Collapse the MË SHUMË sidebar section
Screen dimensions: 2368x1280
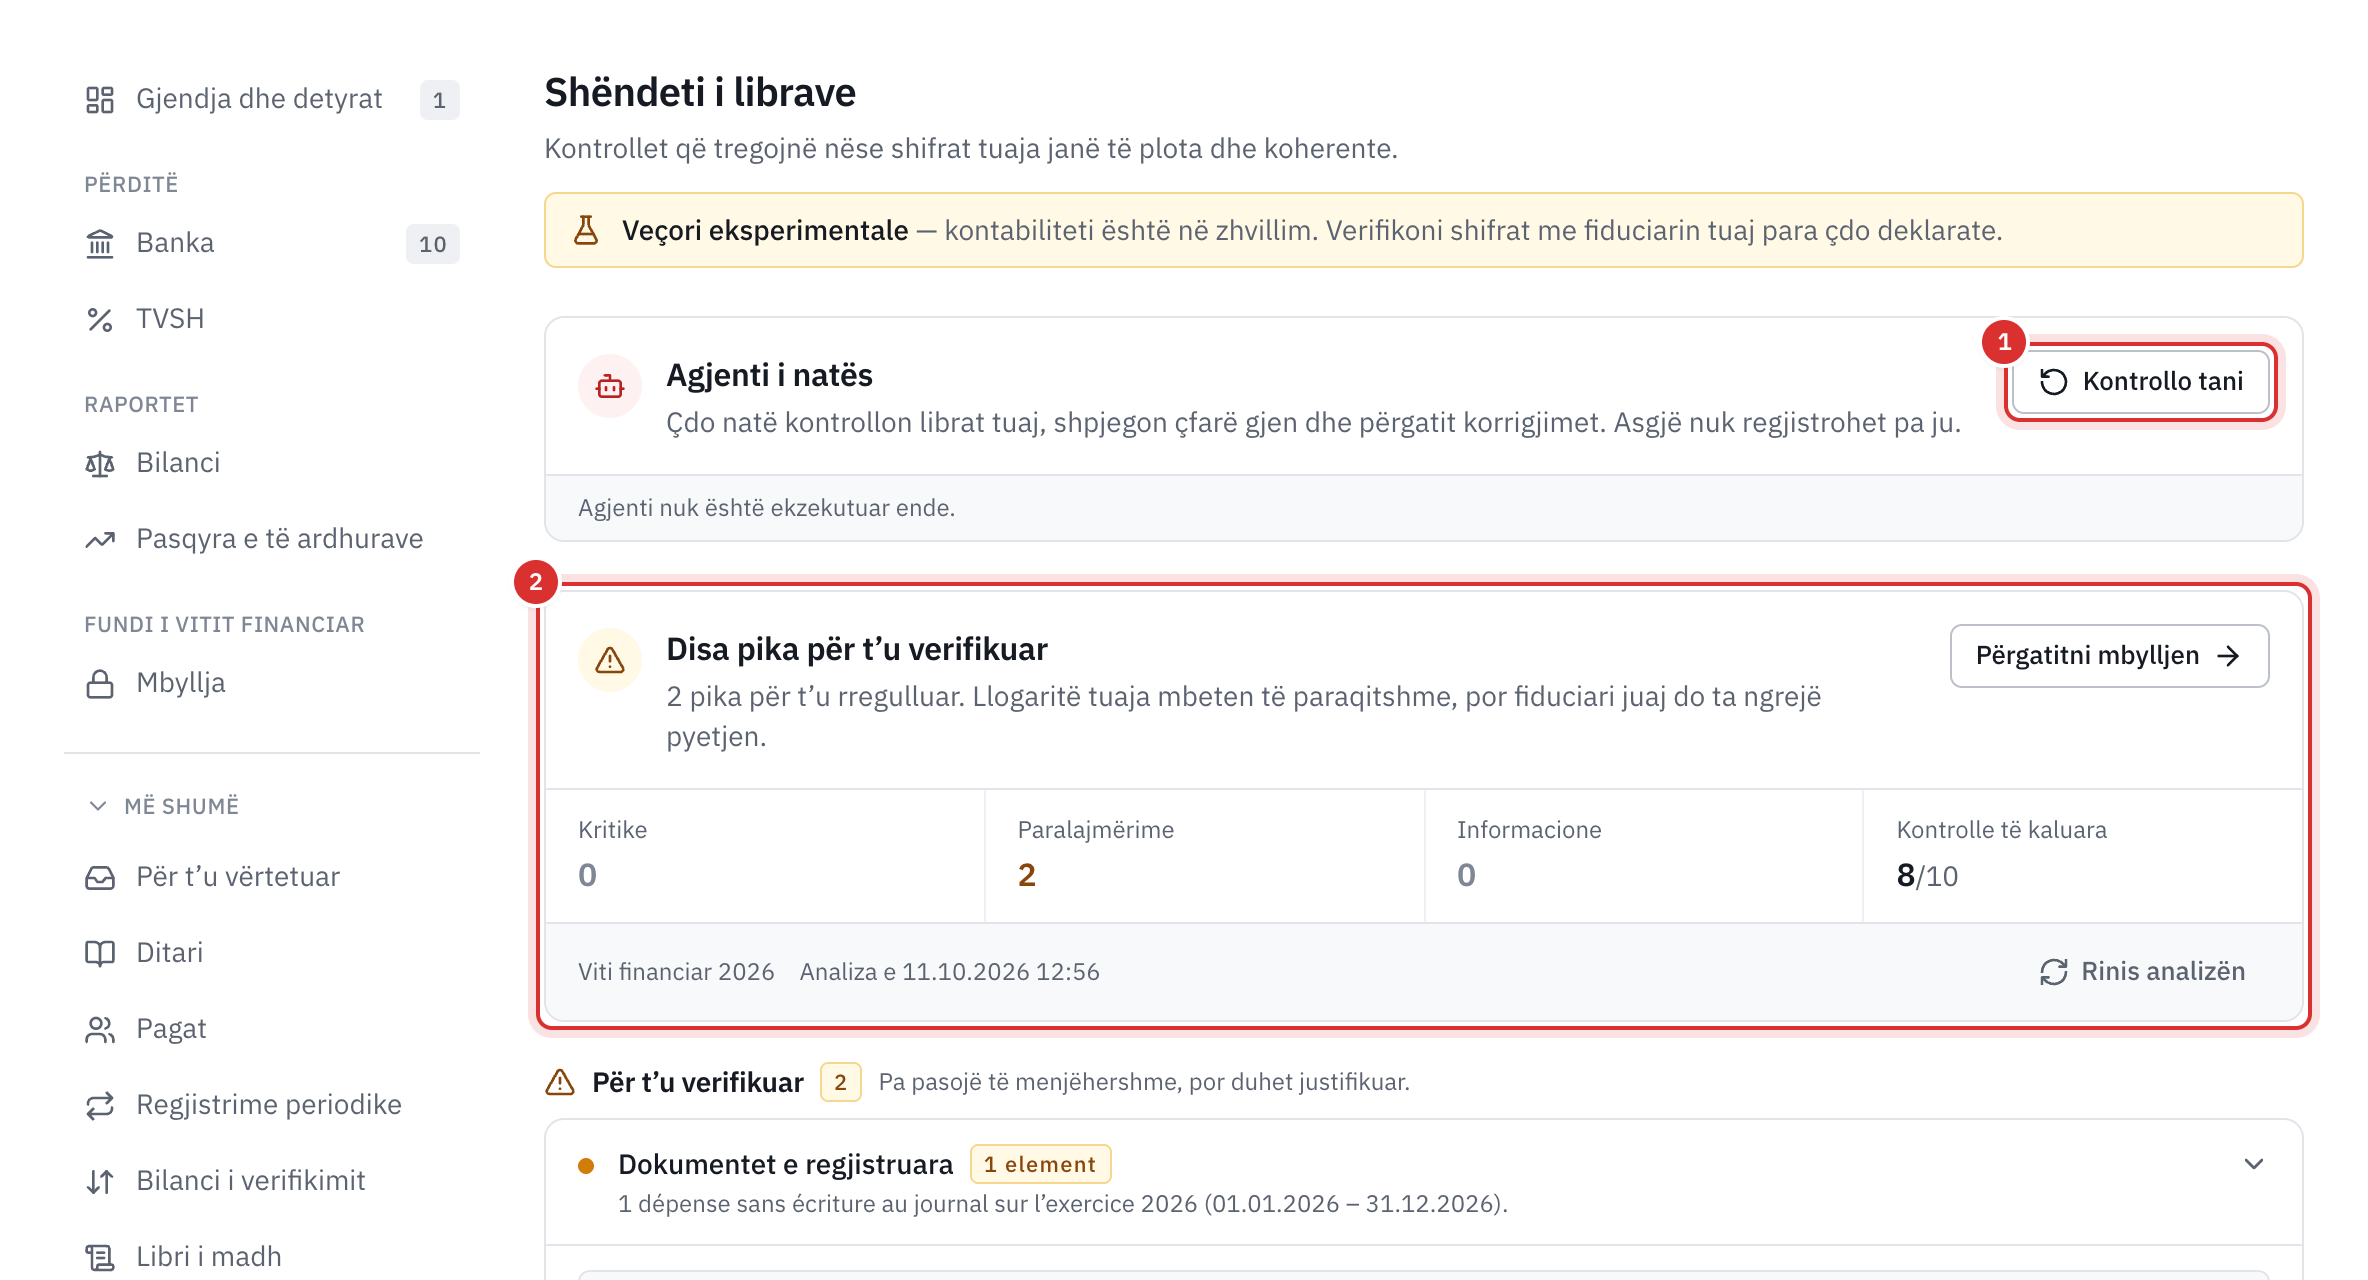[164, 806]
